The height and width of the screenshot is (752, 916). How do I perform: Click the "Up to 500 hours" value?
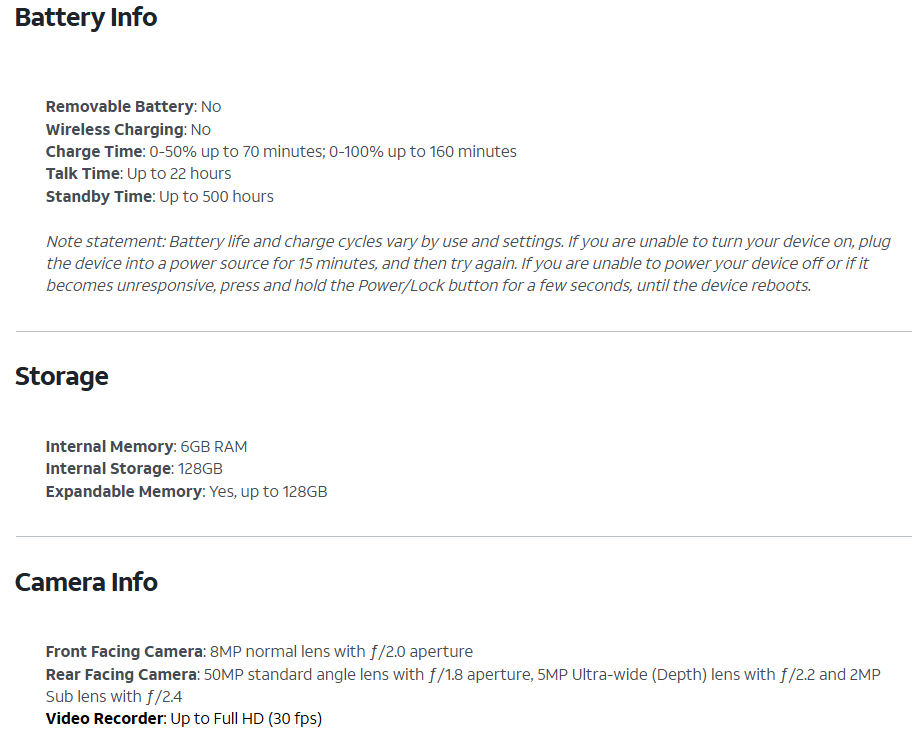pyautogui.click(x=216, y=197)
